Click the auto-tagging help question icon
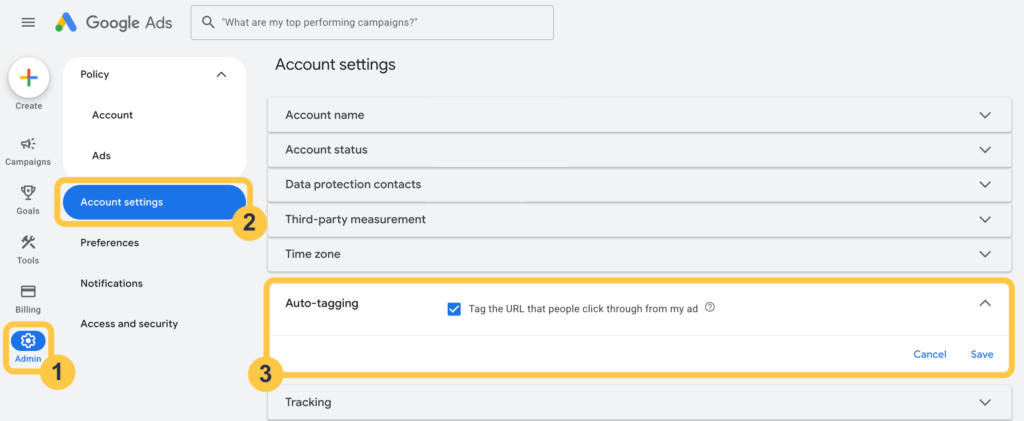The height and width of the screenshot is (421, 1024). pos(710,307)
